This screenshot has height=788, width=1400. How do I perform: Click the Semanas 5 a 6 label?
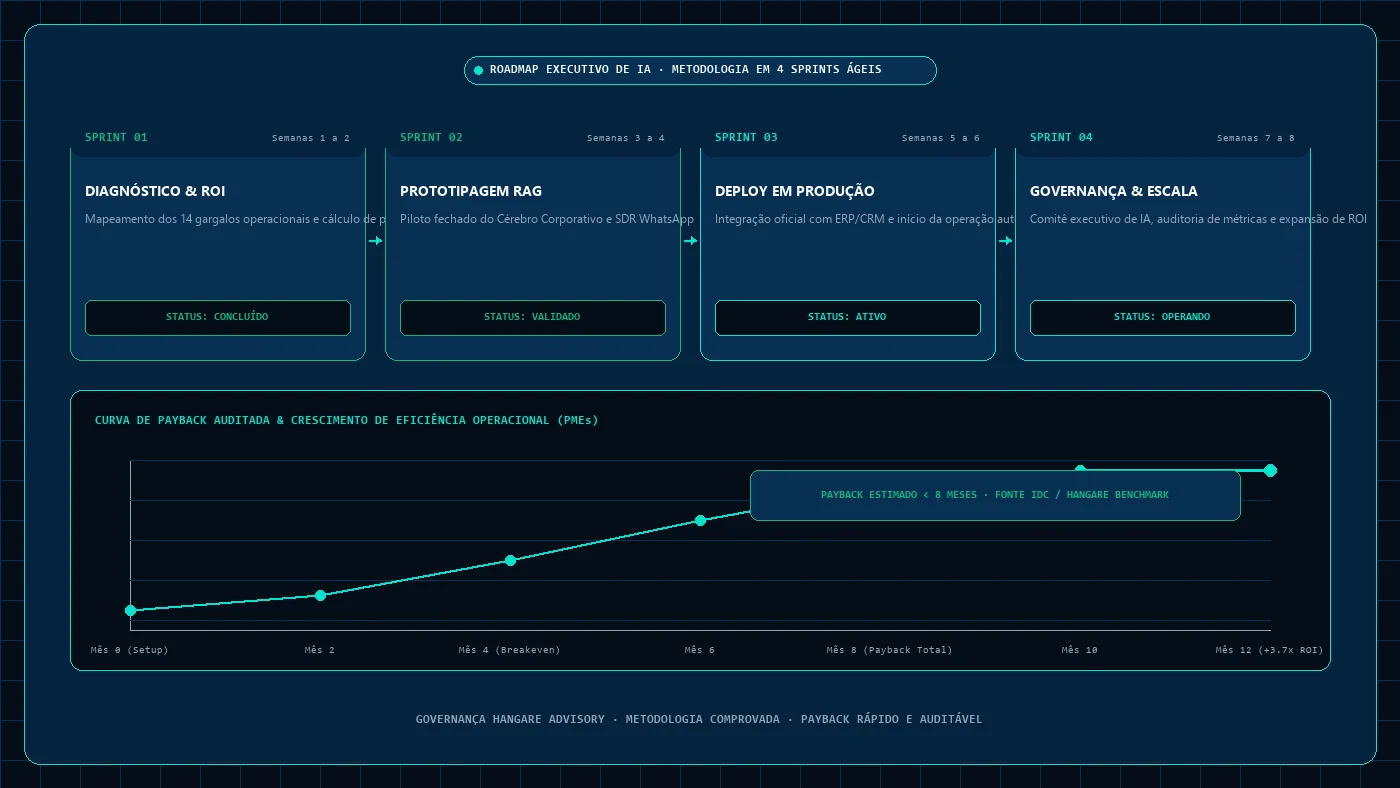coord(941,138)
